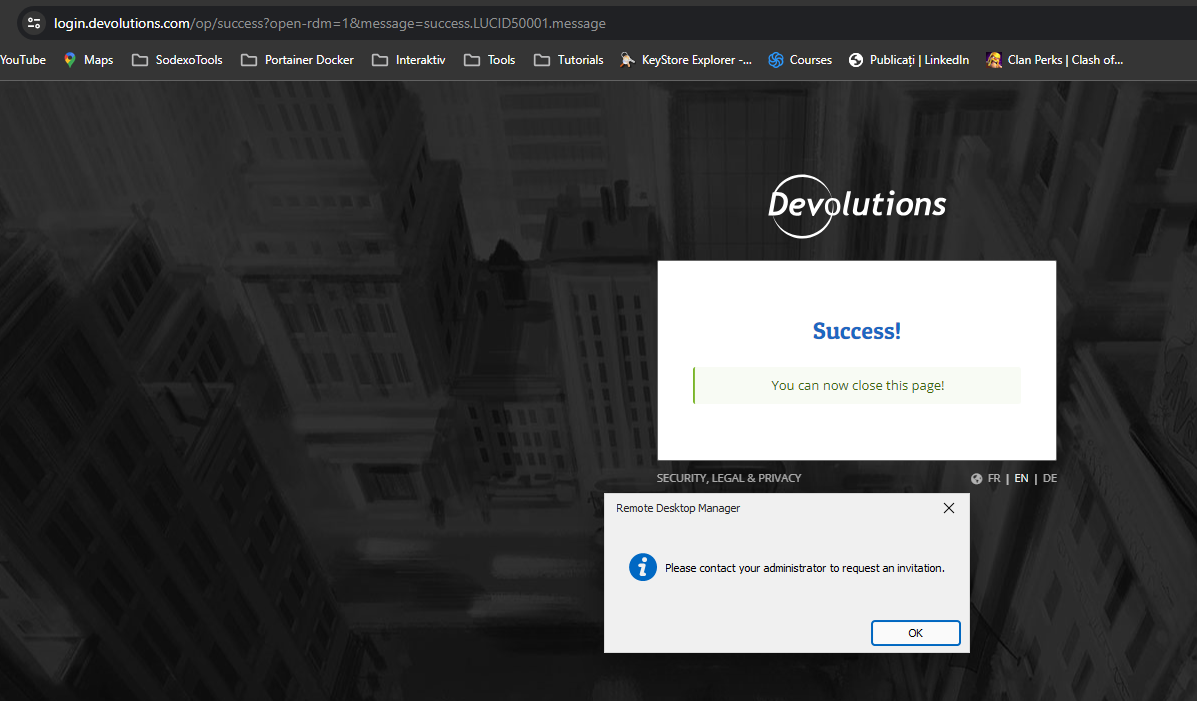1197x701 pixels.
Task: Open the YouTube bookmark
Action: (x=23, y=60)
